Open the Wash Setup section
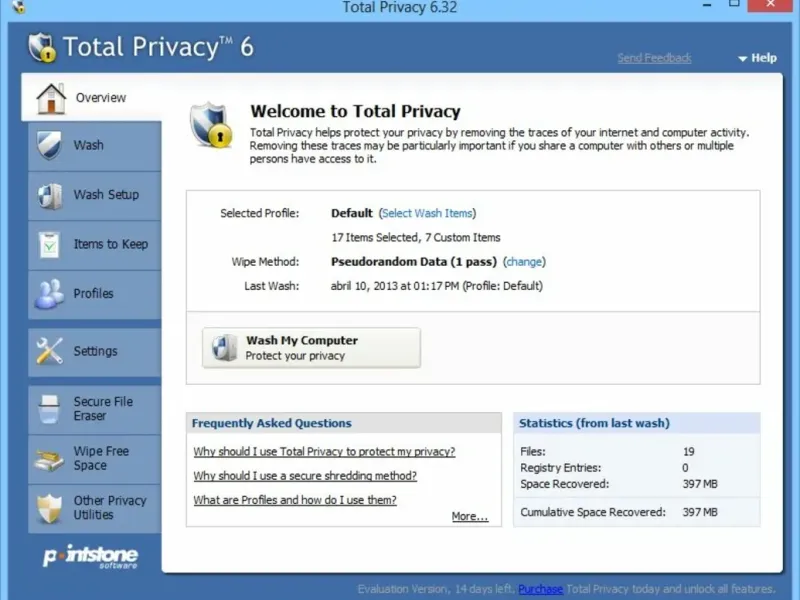This screenshot has width=800, height=600. (95, 195)
